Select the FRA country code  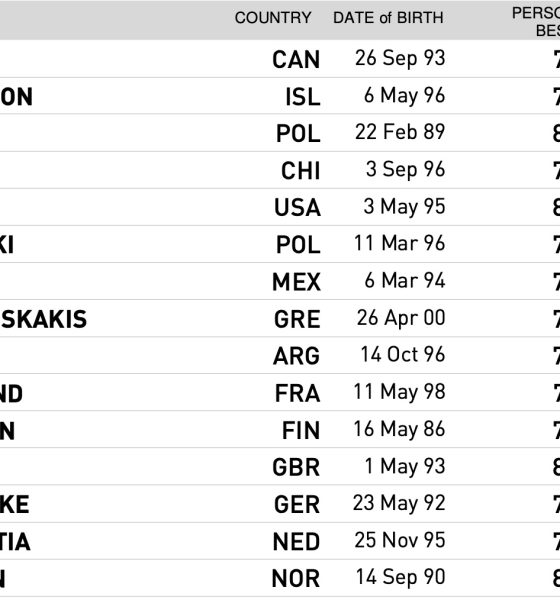point(297,393)
